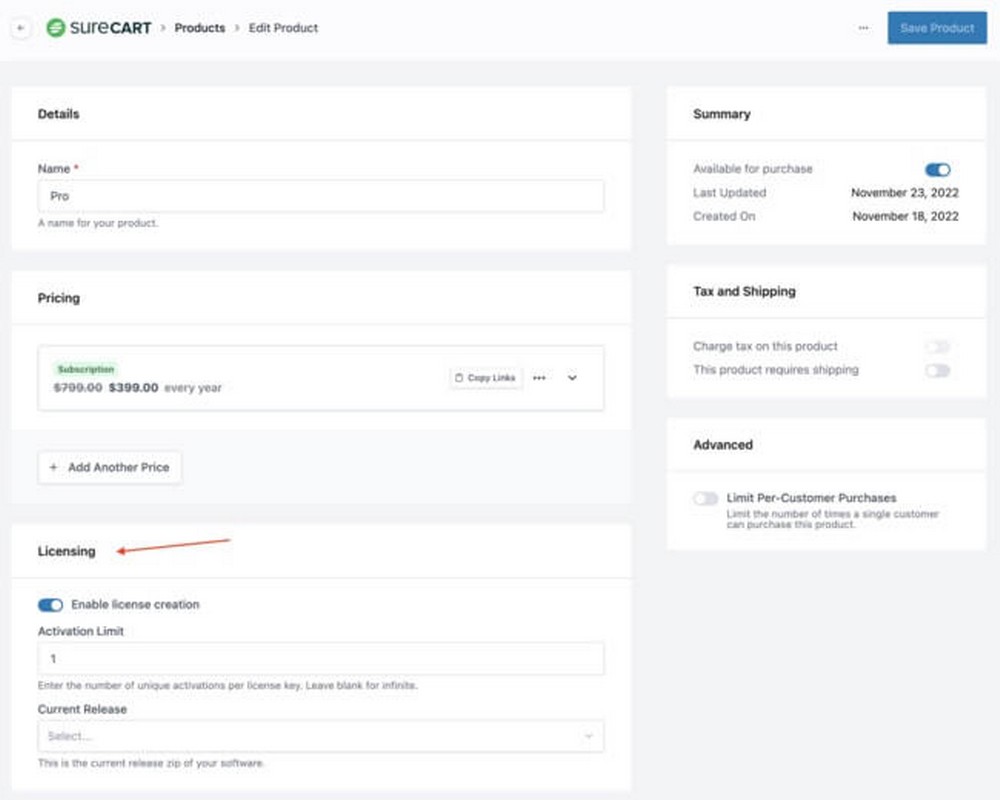Image resolution: width=1000 pixels, height=800 pixels.
Task: Disable license creation
Action: coord(50,604)
